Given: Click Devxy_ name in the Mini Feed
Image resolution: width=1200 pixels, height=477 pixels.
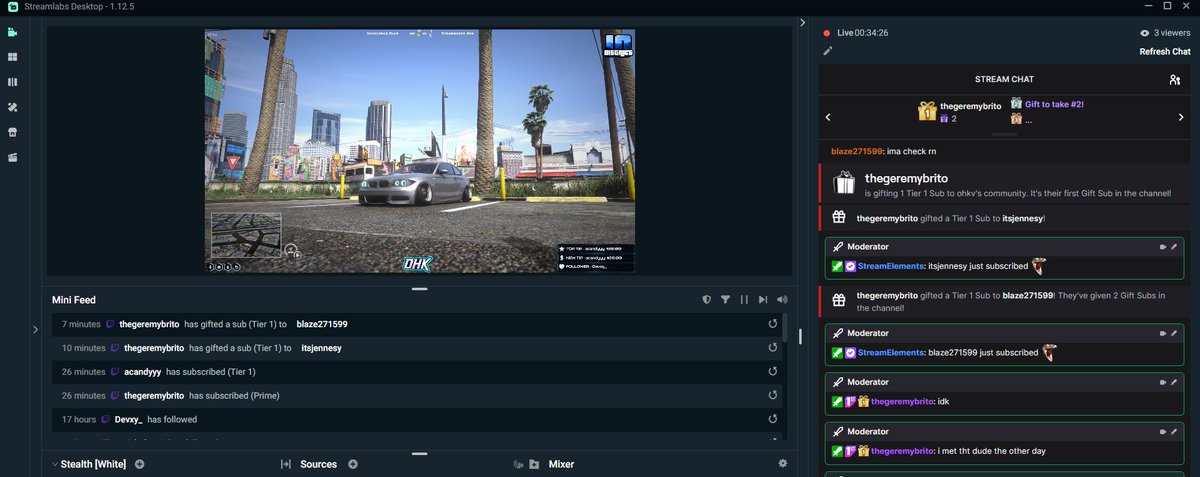Looking at the screenshot, I should pyautogui.click(x=129, y=420).
